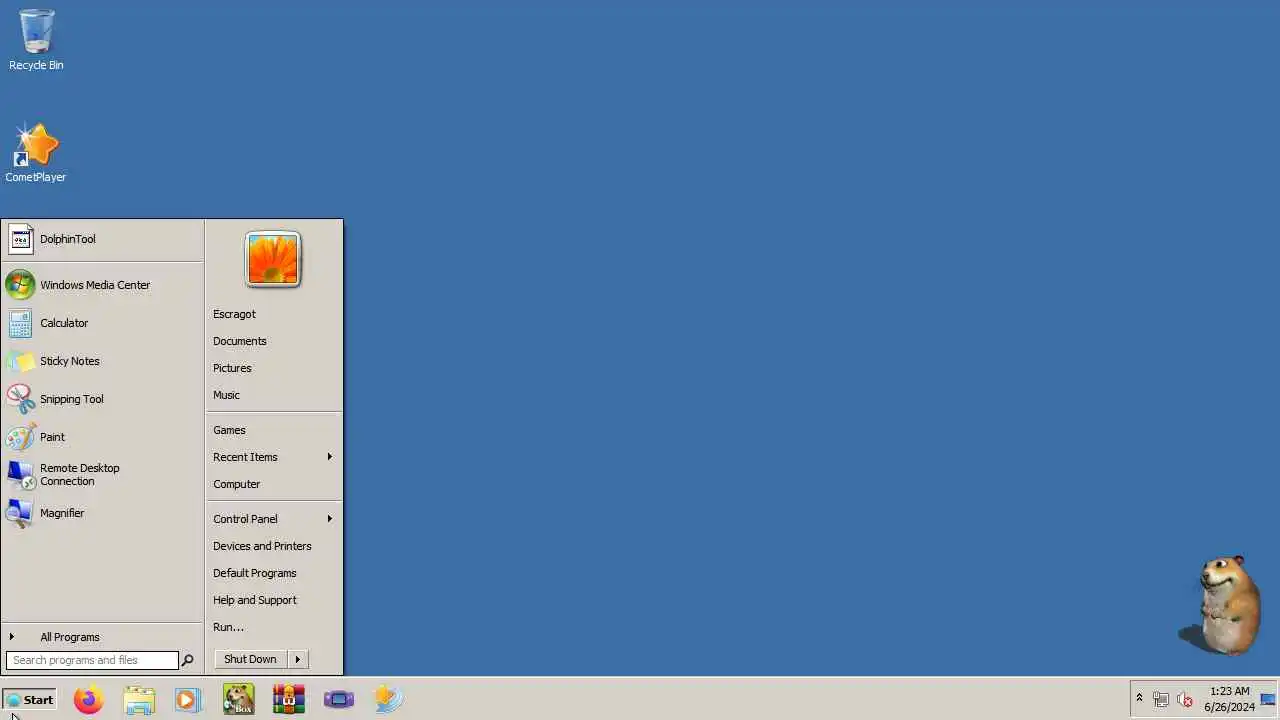Open the Shut Down options arrow
1280x720 pixels.
297,659
